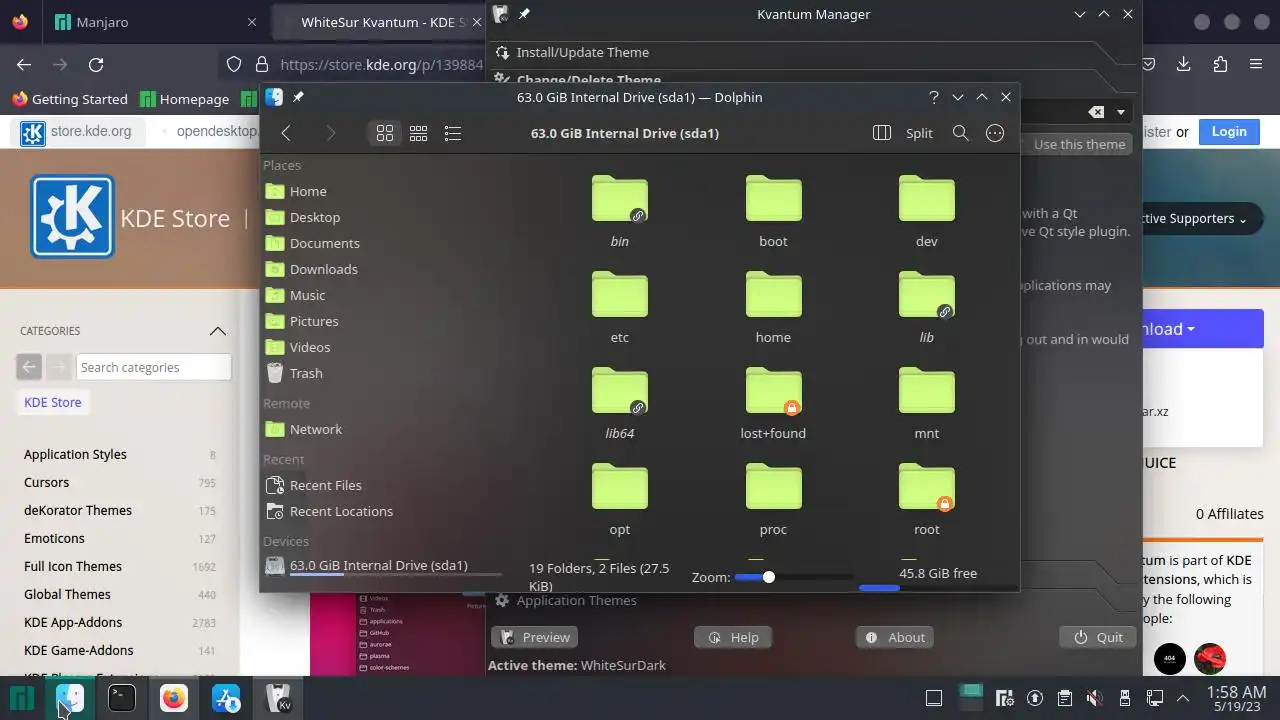The image size is (1280, 720).
Task: Open the Kvantum theme selection dropdown arrow
Action: coord(1121,112)
